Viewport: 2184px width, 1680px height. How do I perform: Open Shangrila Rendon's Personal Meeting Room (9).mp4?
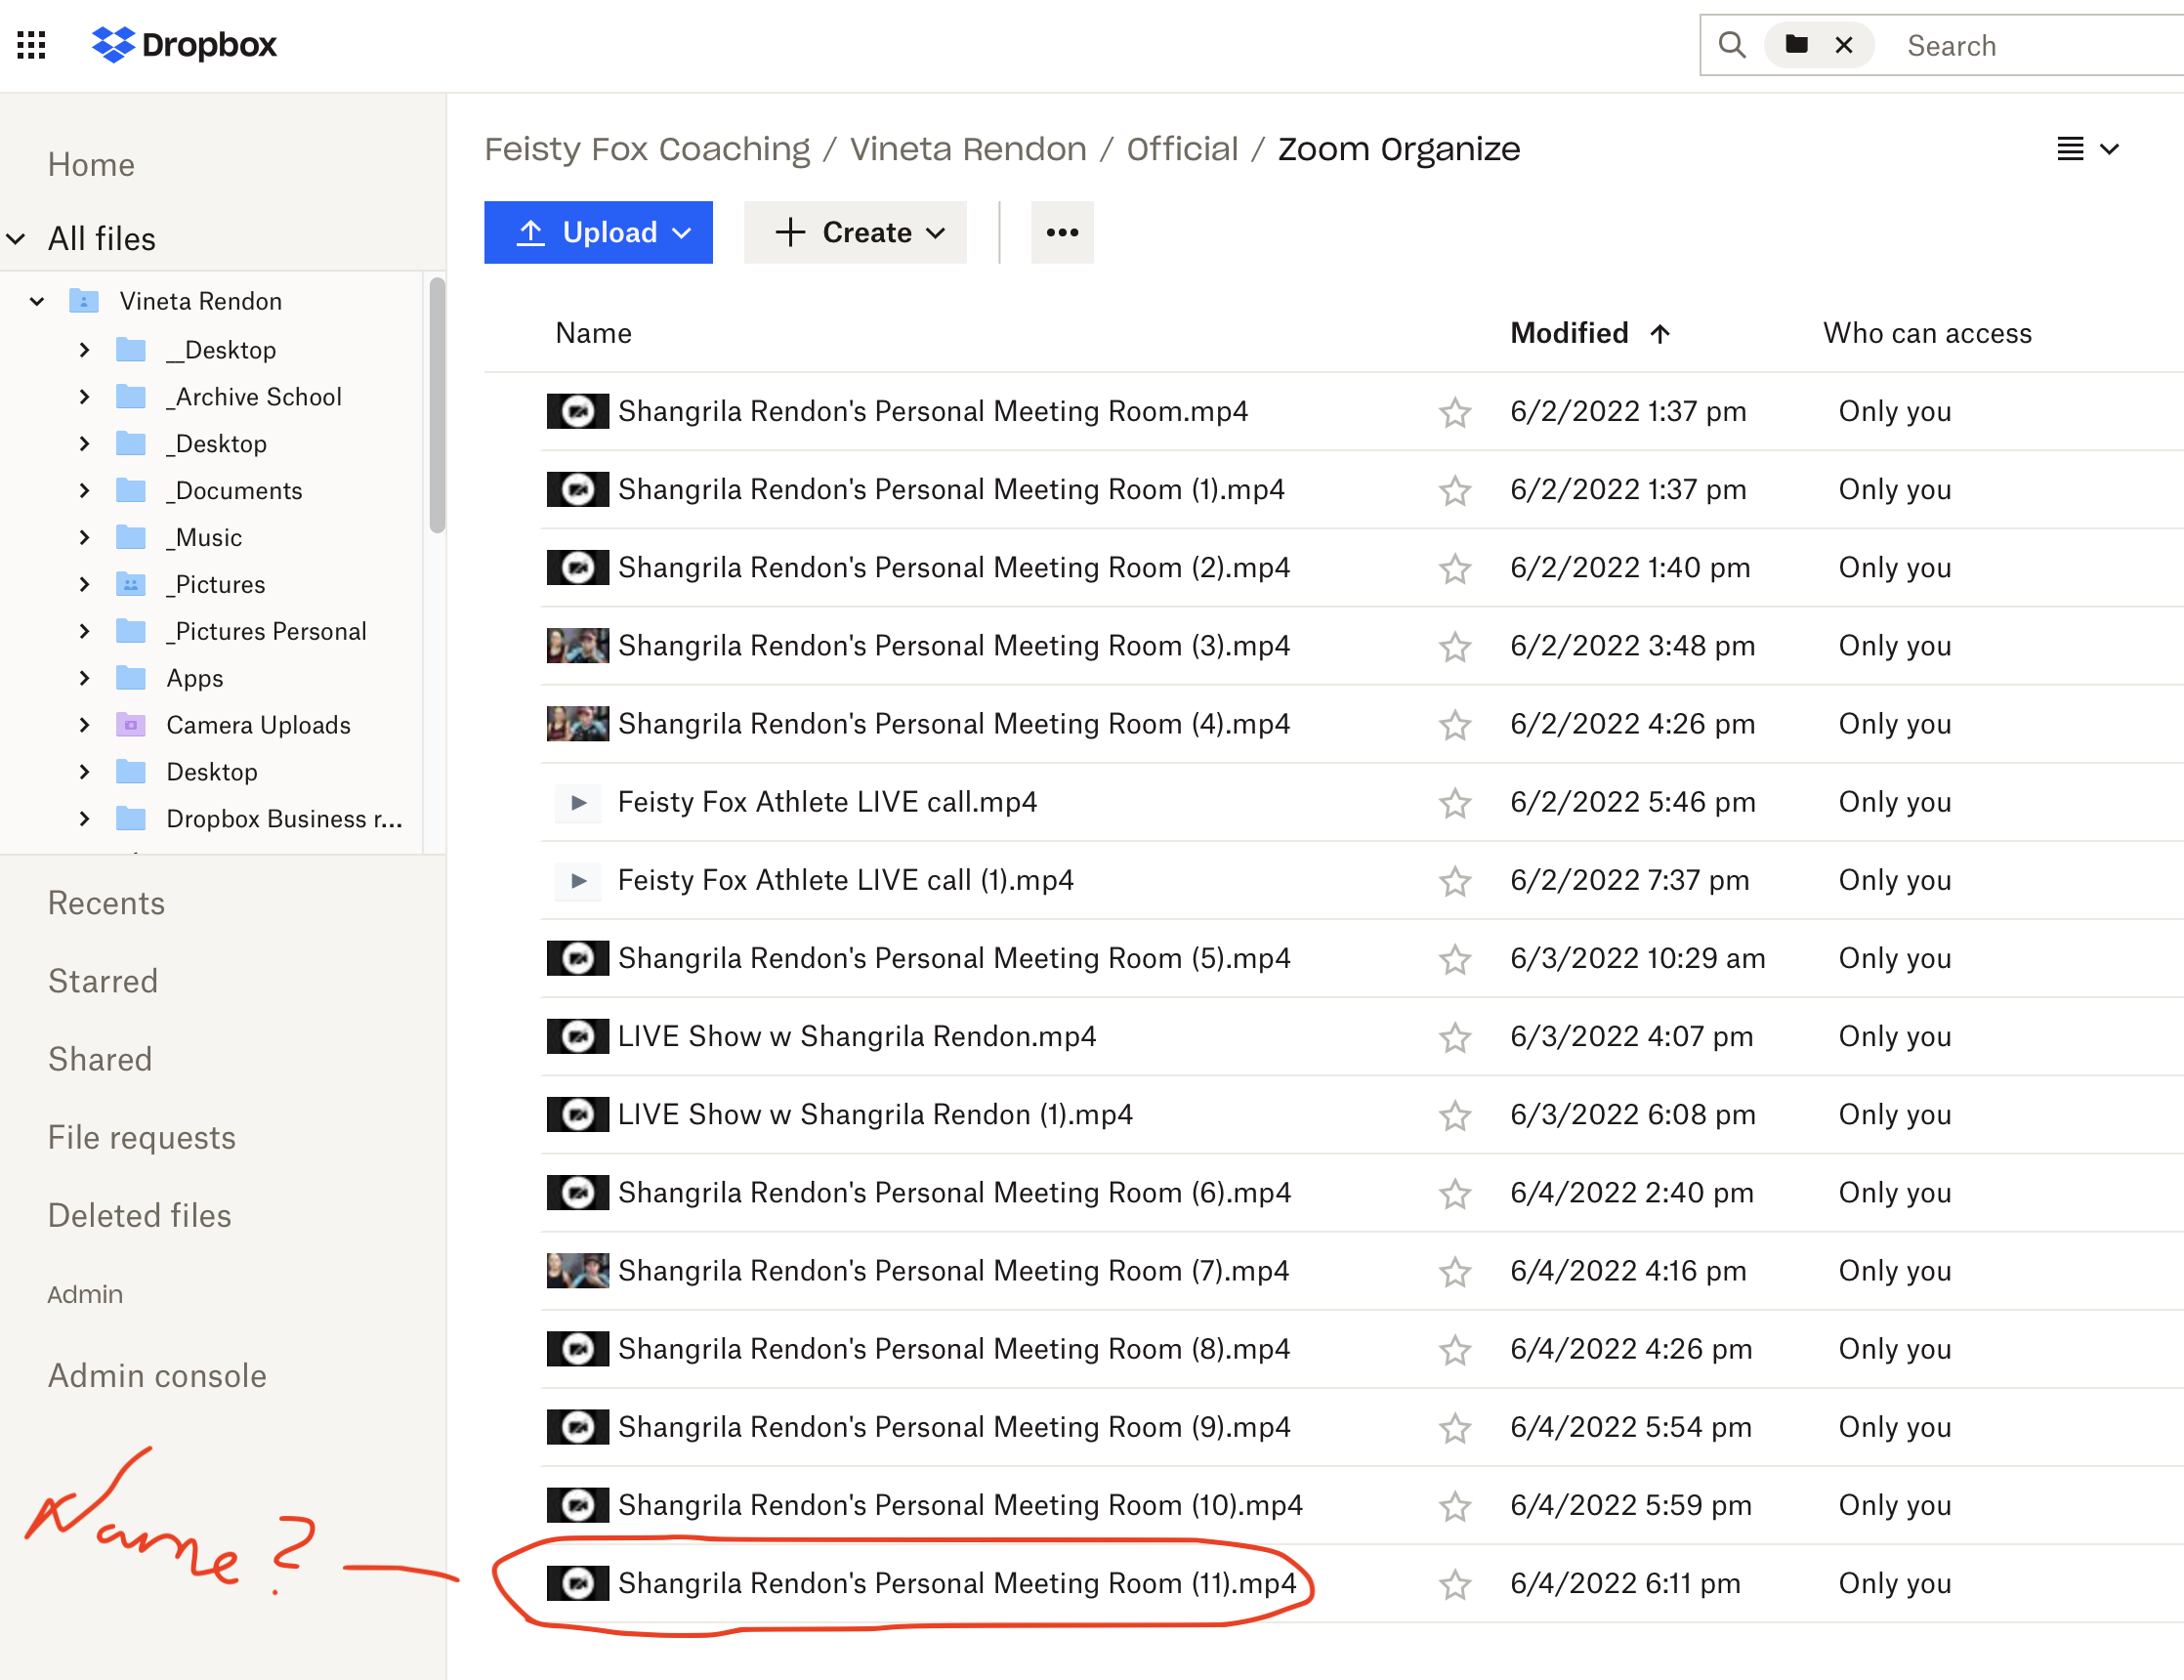click(x=954, y=1426)
